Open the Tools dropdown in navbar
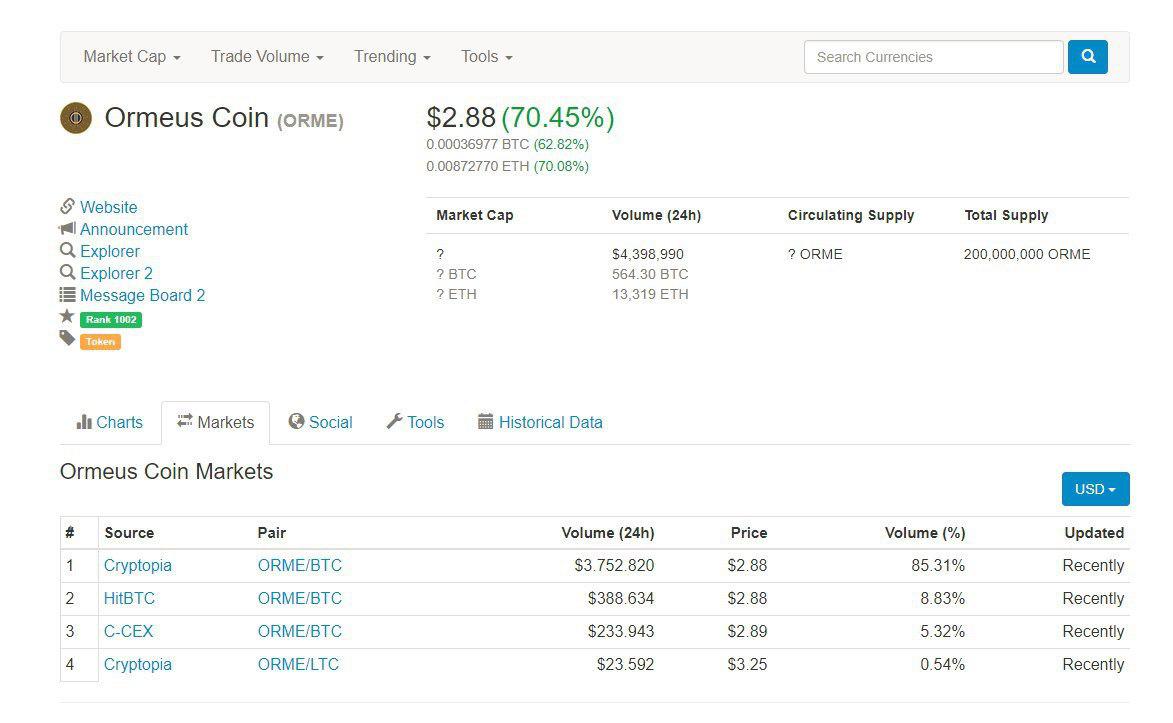 pos(487,57)
